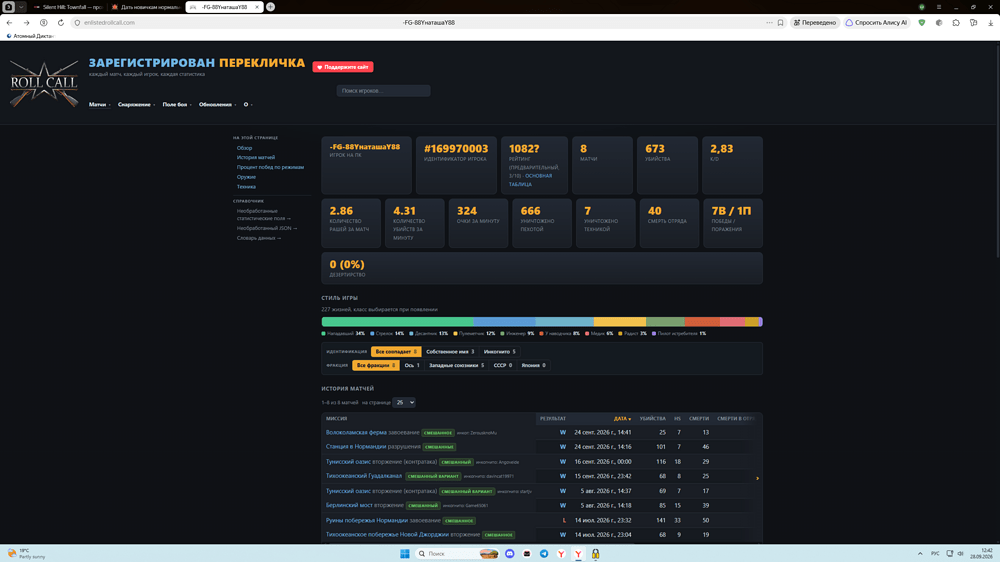The width and height of the screenshot is (1000, 562).
Task: Click the browser address bar URL
Action: click(x=109, y=22)
